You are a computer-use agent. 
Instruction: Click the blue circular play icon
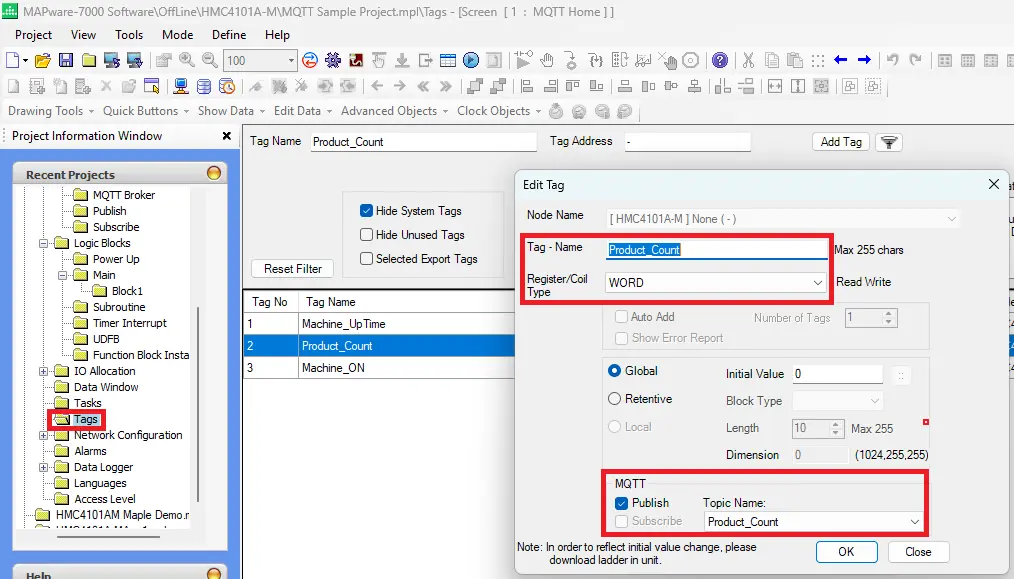pos(469,61)
